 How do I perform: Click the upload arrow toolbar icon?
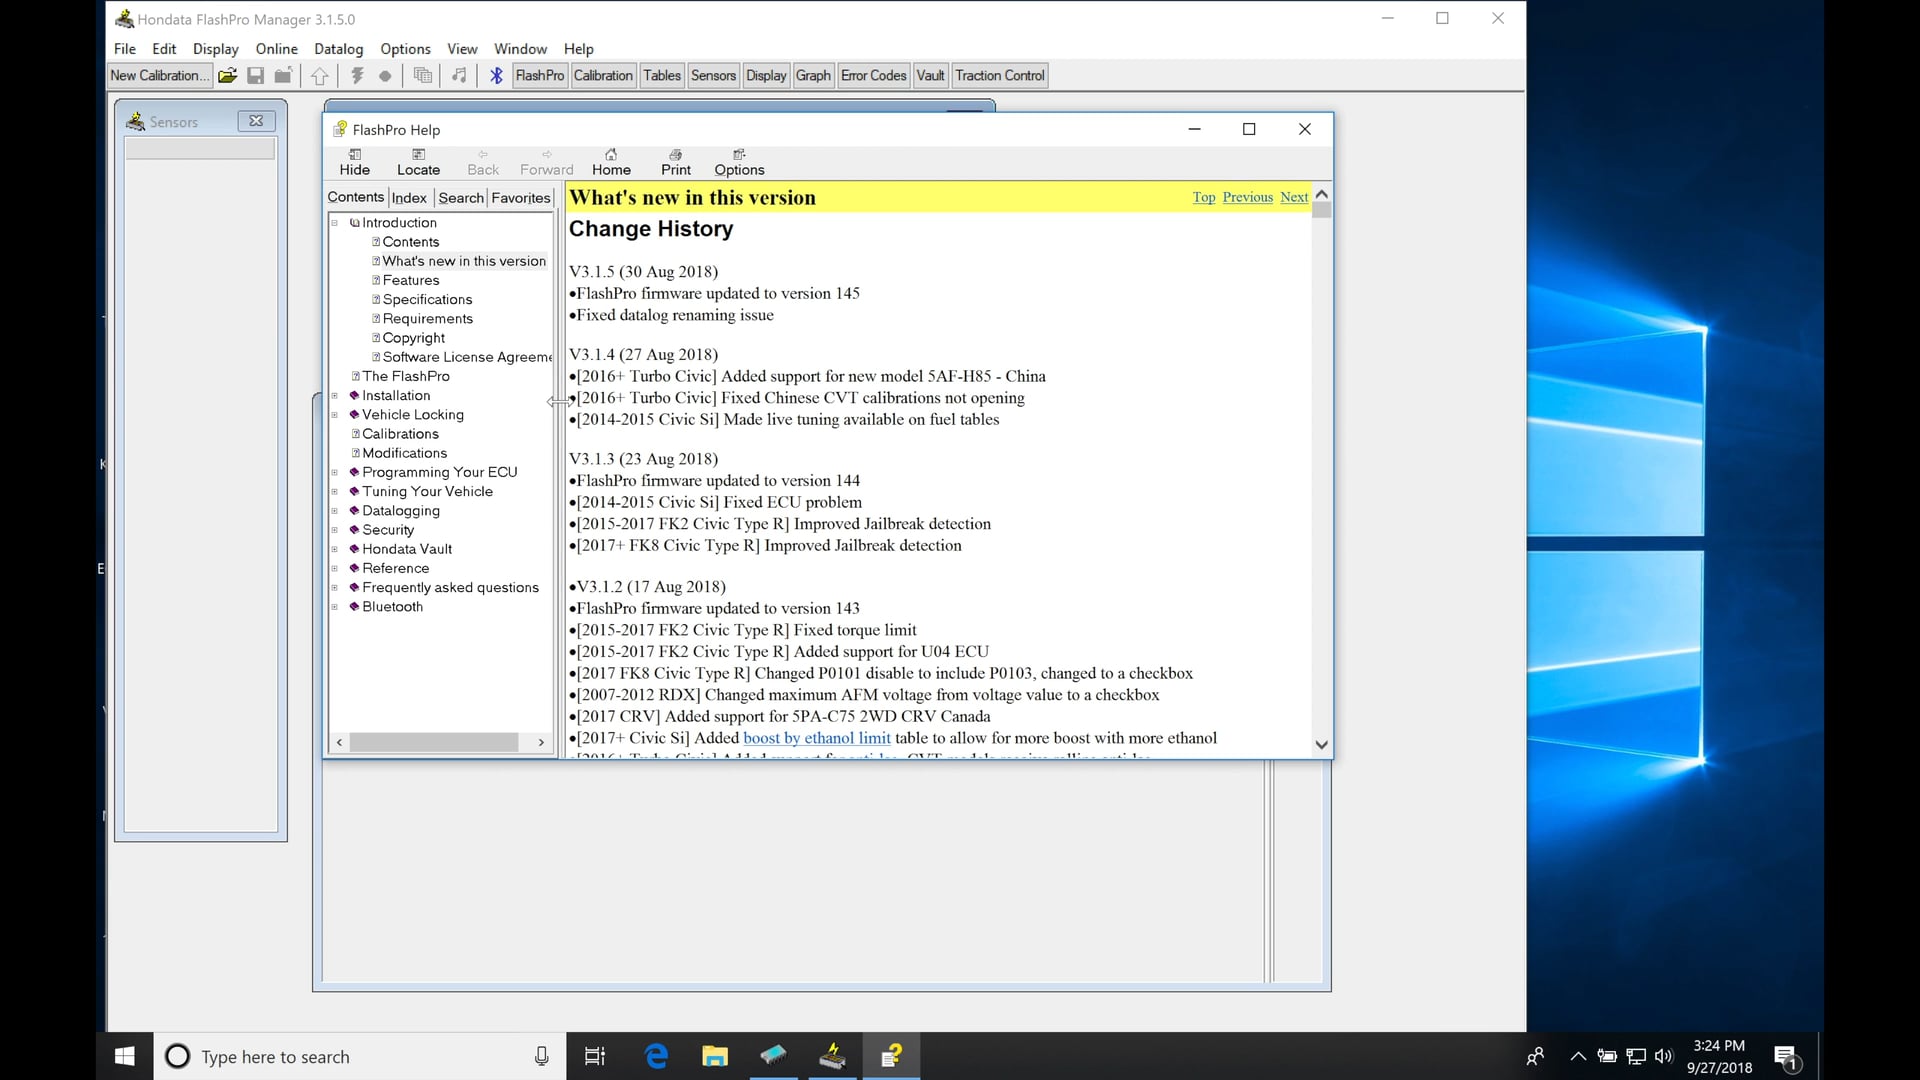[x=319, y=75]
